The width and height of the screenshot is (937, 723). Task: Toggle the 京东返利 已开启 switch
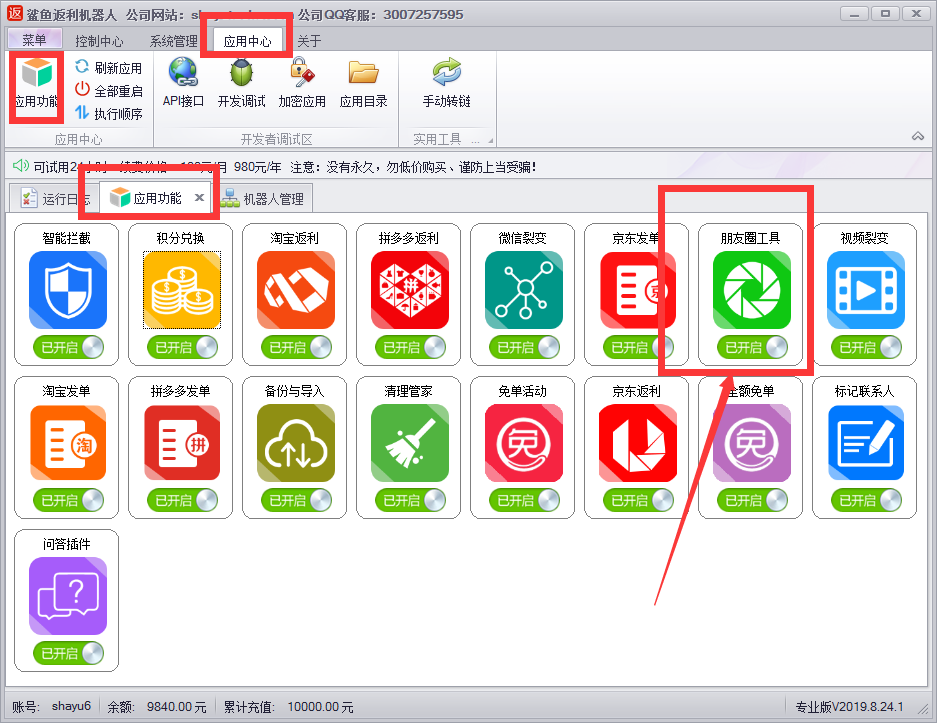click(639, 500)
